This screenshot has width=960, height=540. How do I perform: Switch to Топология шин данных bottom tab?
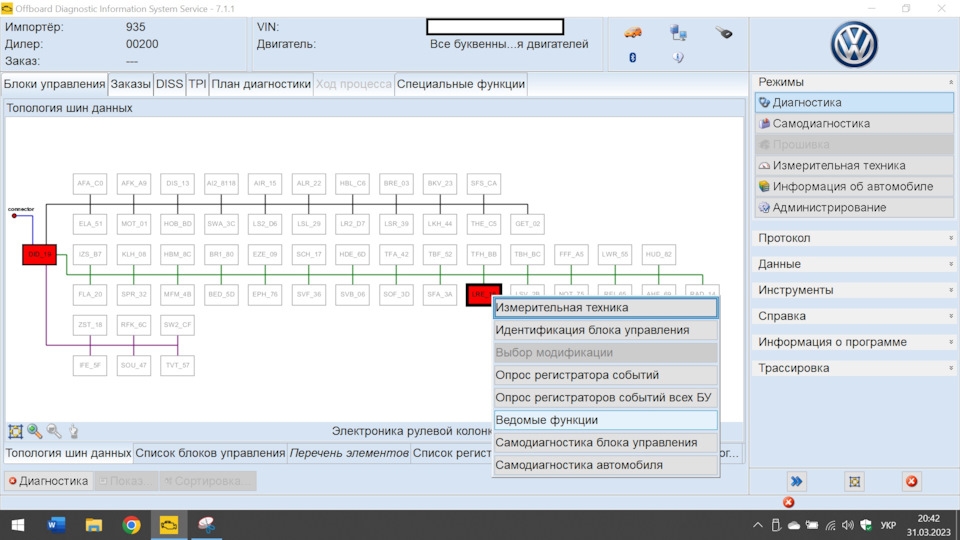68,453
